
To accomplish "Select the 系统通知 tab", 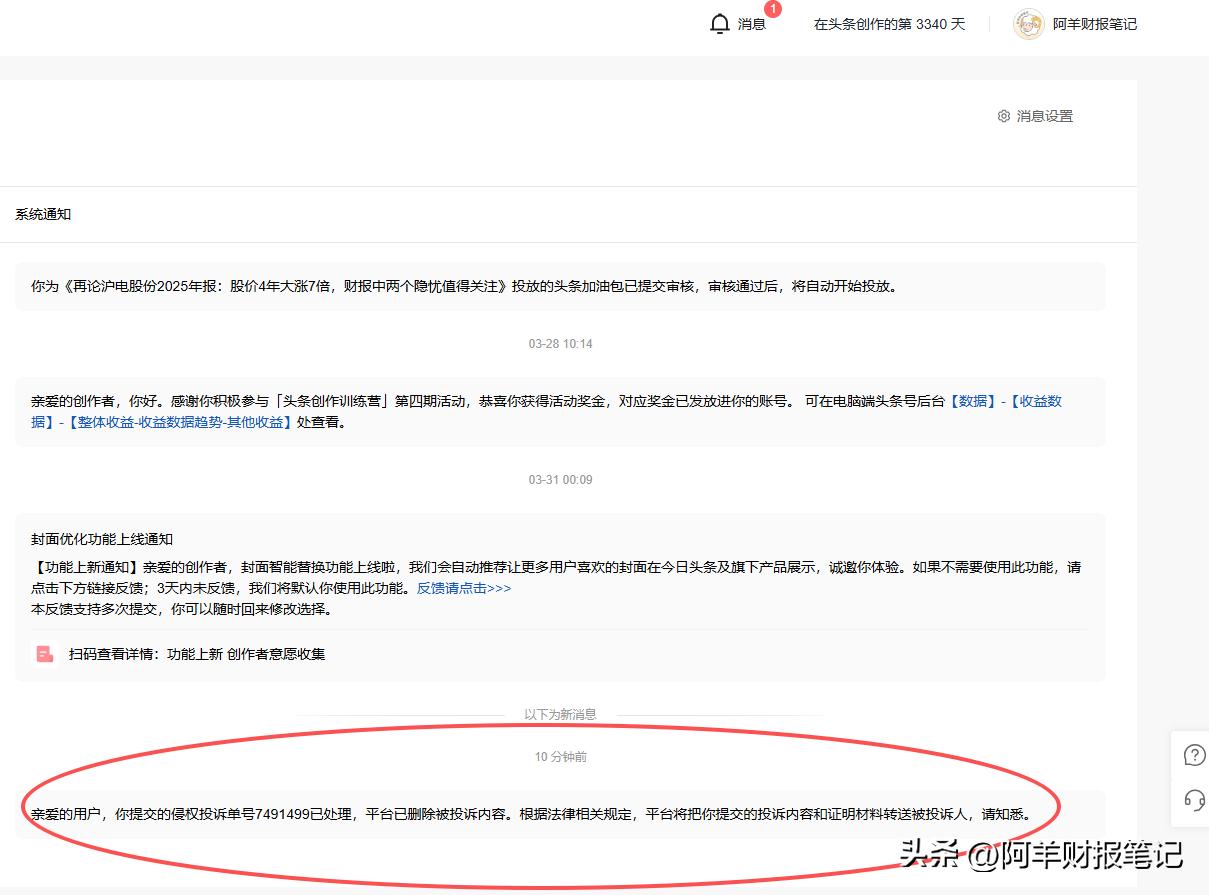I will pyautogui.click(x=43, y=213).
